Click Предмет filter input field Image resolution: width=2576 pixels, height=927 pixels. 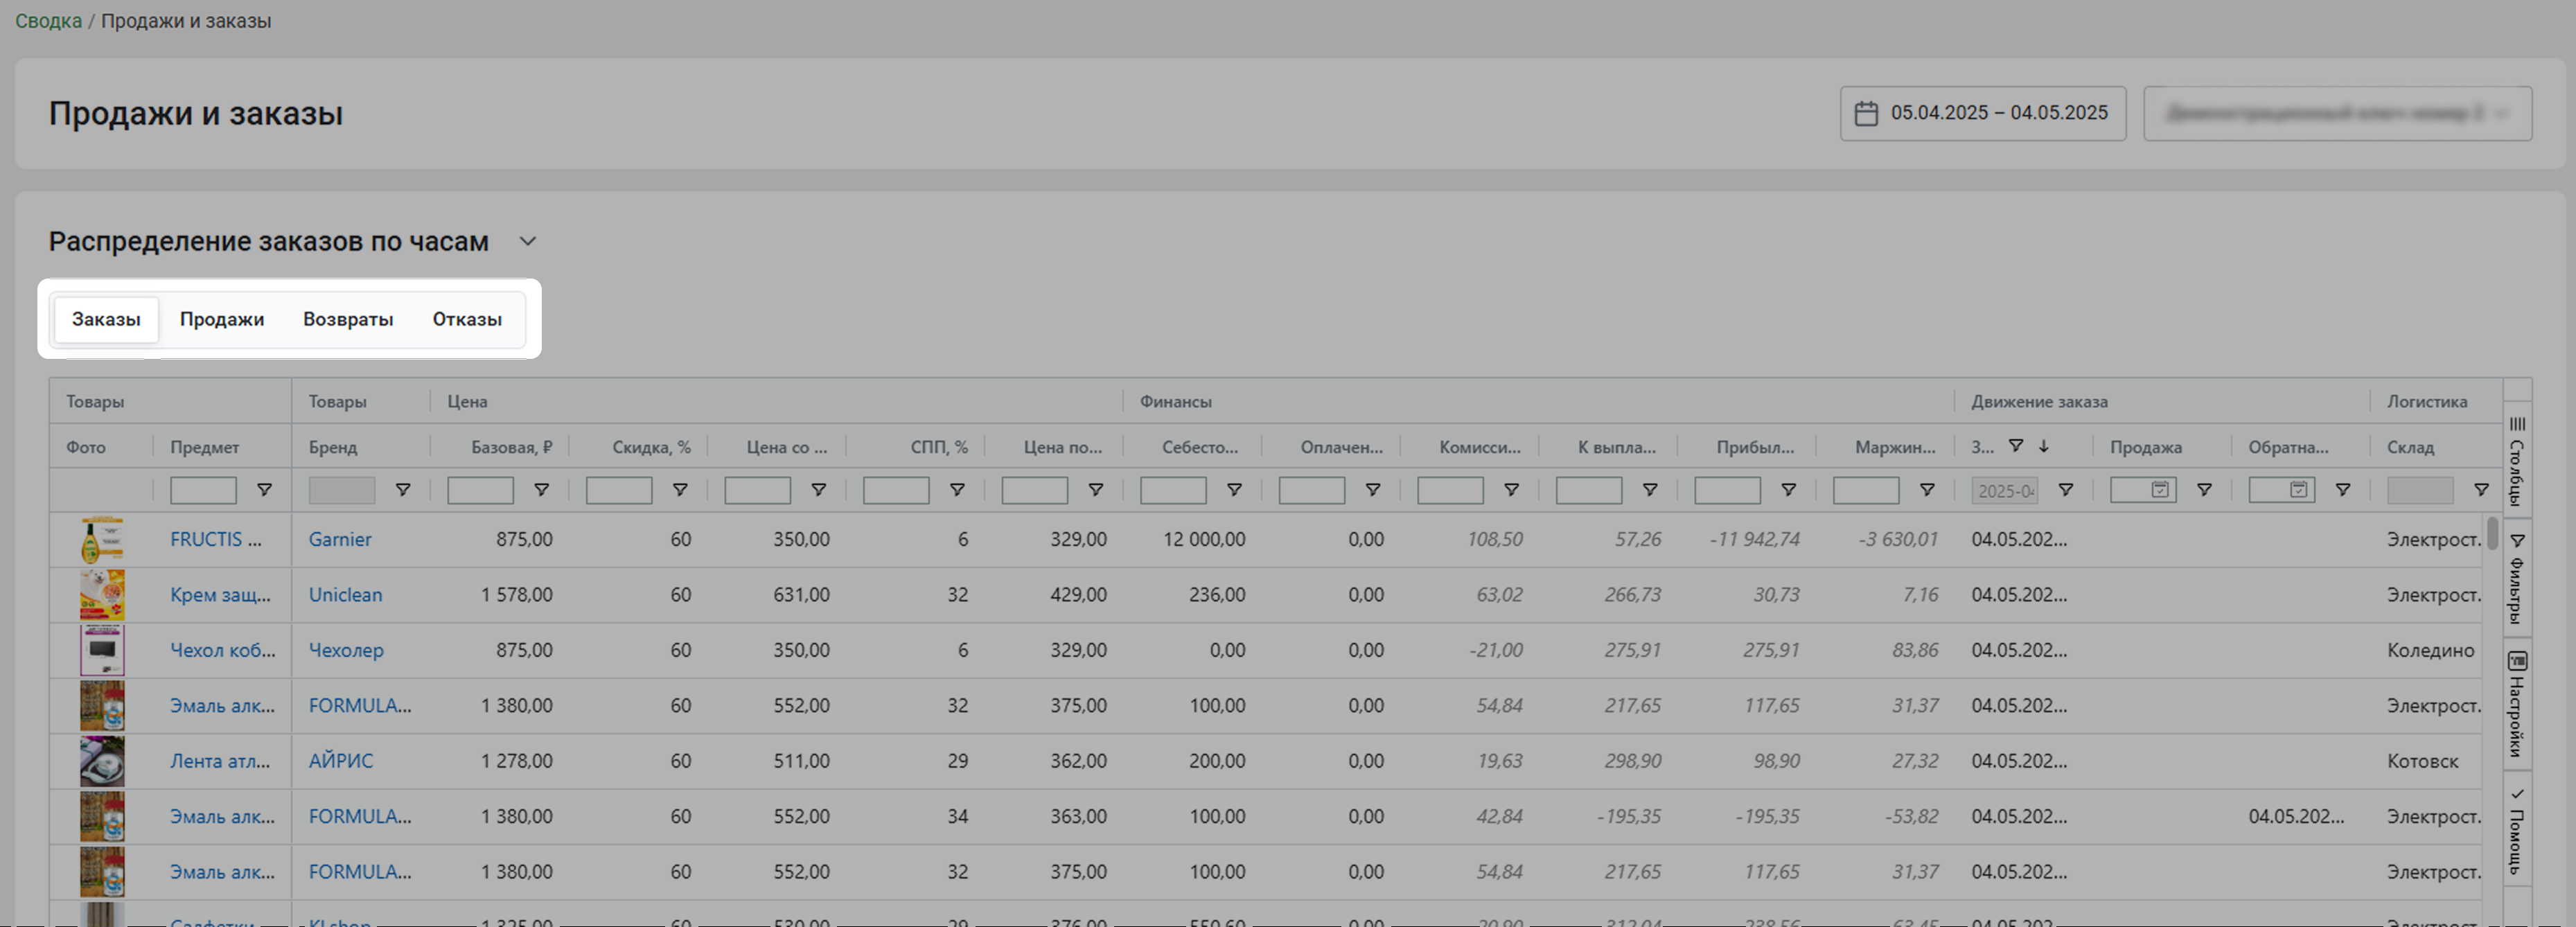(x=203, y=490)
